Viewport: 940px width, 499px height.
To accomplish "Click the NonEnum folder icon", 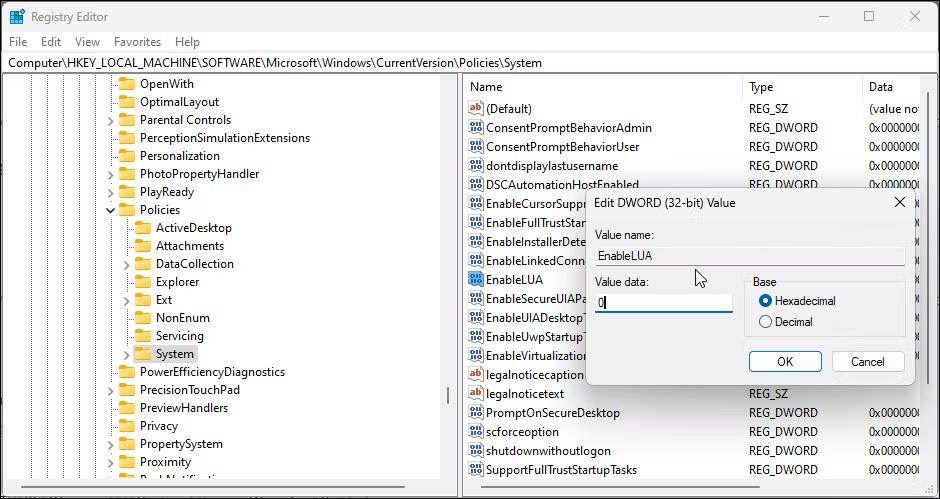I will tap(143, 318).
